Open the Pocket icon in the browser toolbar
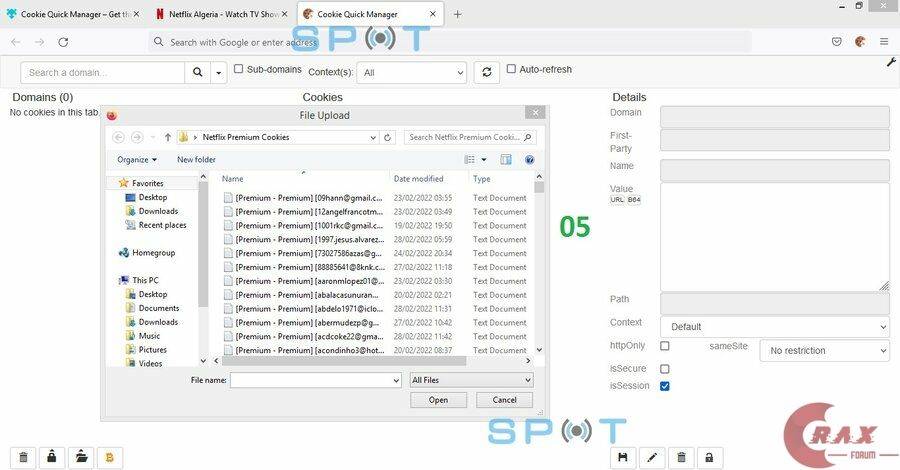The width and height of the screenshot is (900, 470). click(837, 42)
